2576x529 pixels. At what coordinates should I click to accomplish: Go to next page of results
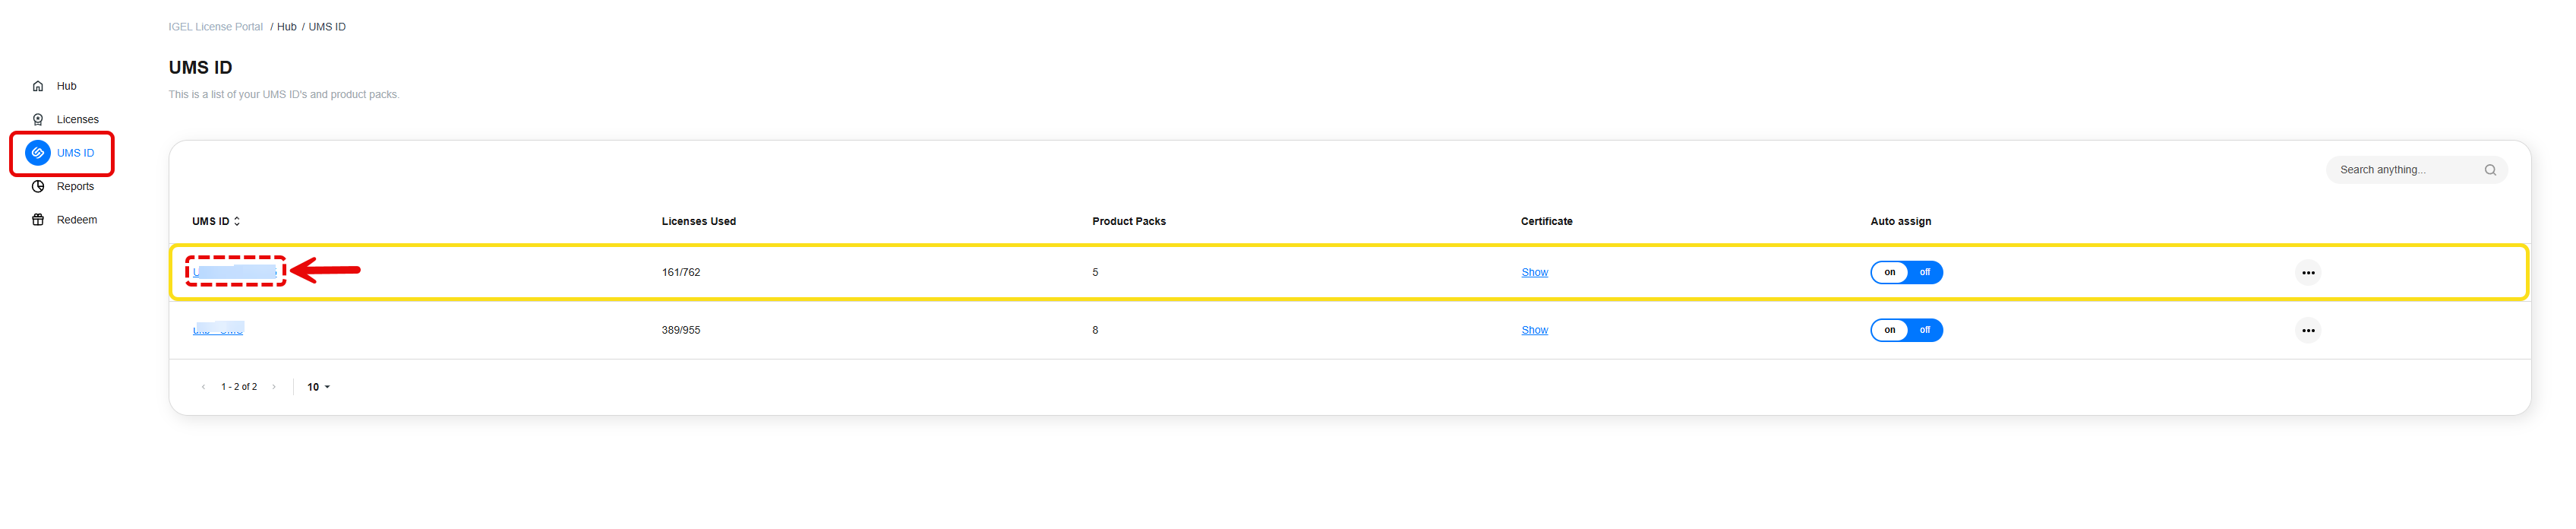[274, 387]
